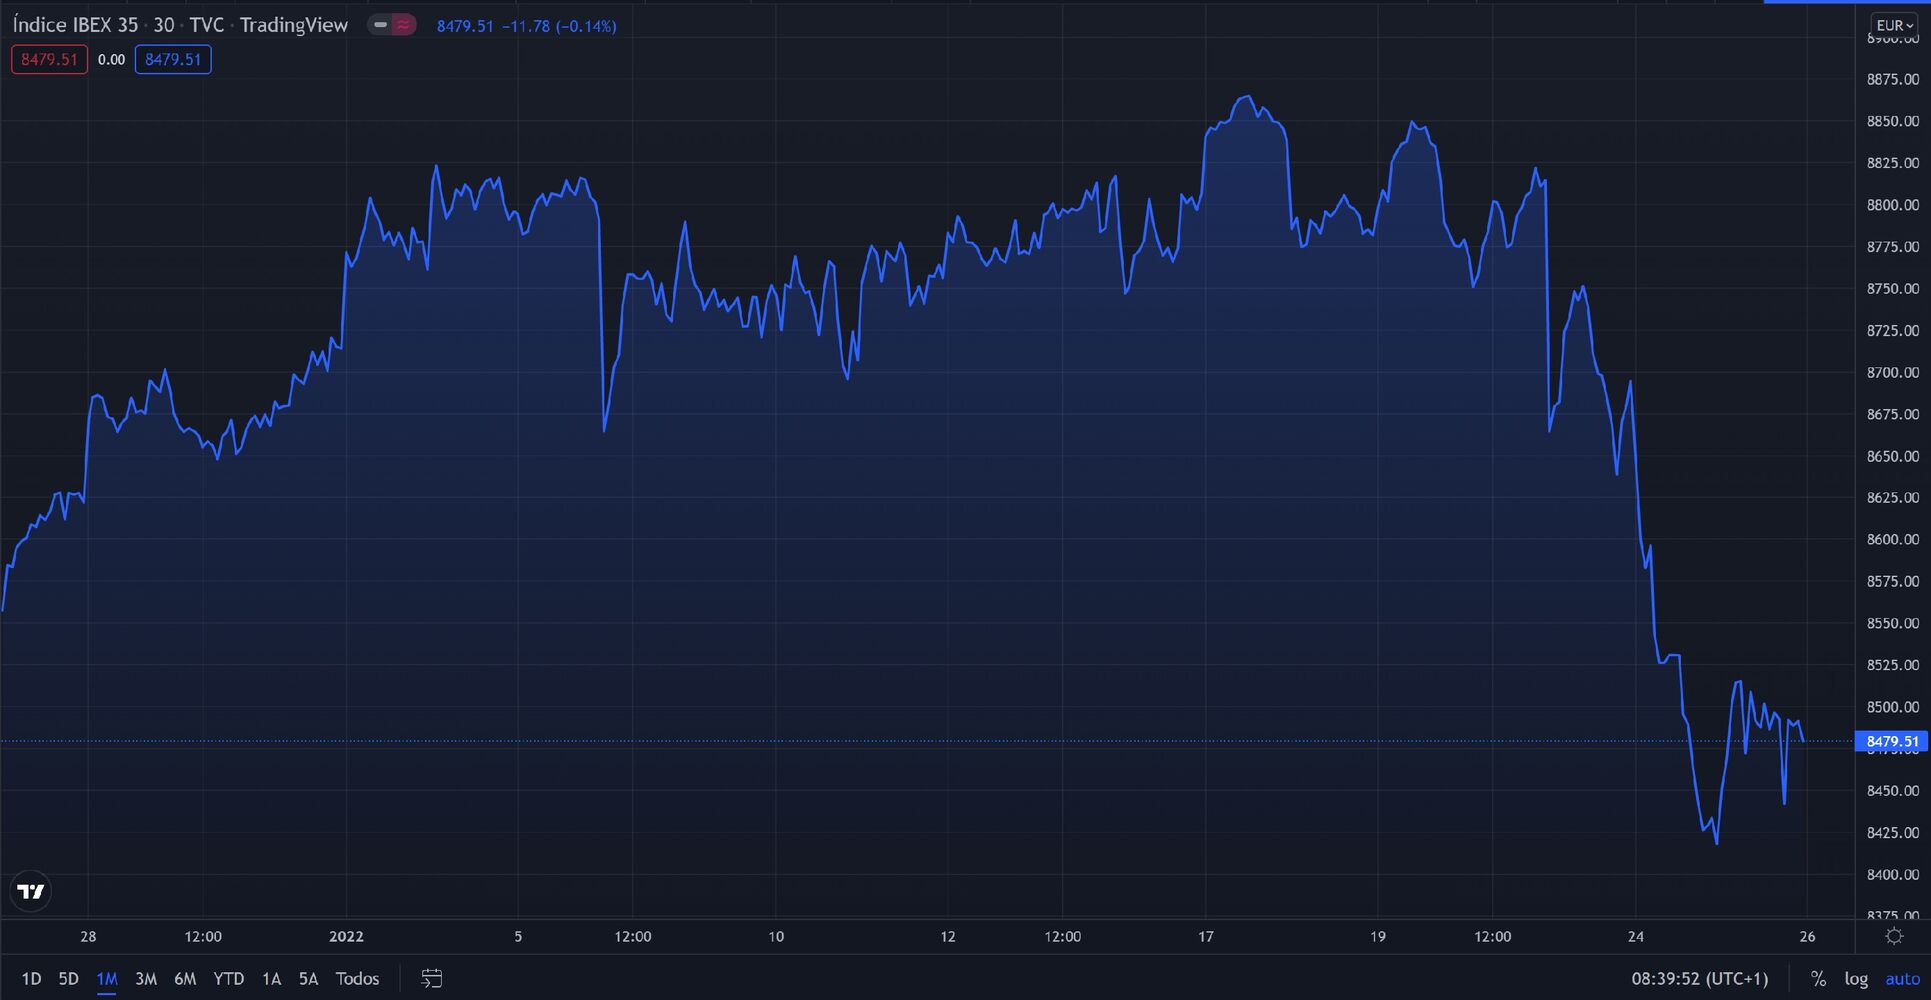Image resolution: width=1931 pixels, height=1000 pixels.
Task: Click the 8400.00 price axis label
Action: click(x=1893, y=874)
